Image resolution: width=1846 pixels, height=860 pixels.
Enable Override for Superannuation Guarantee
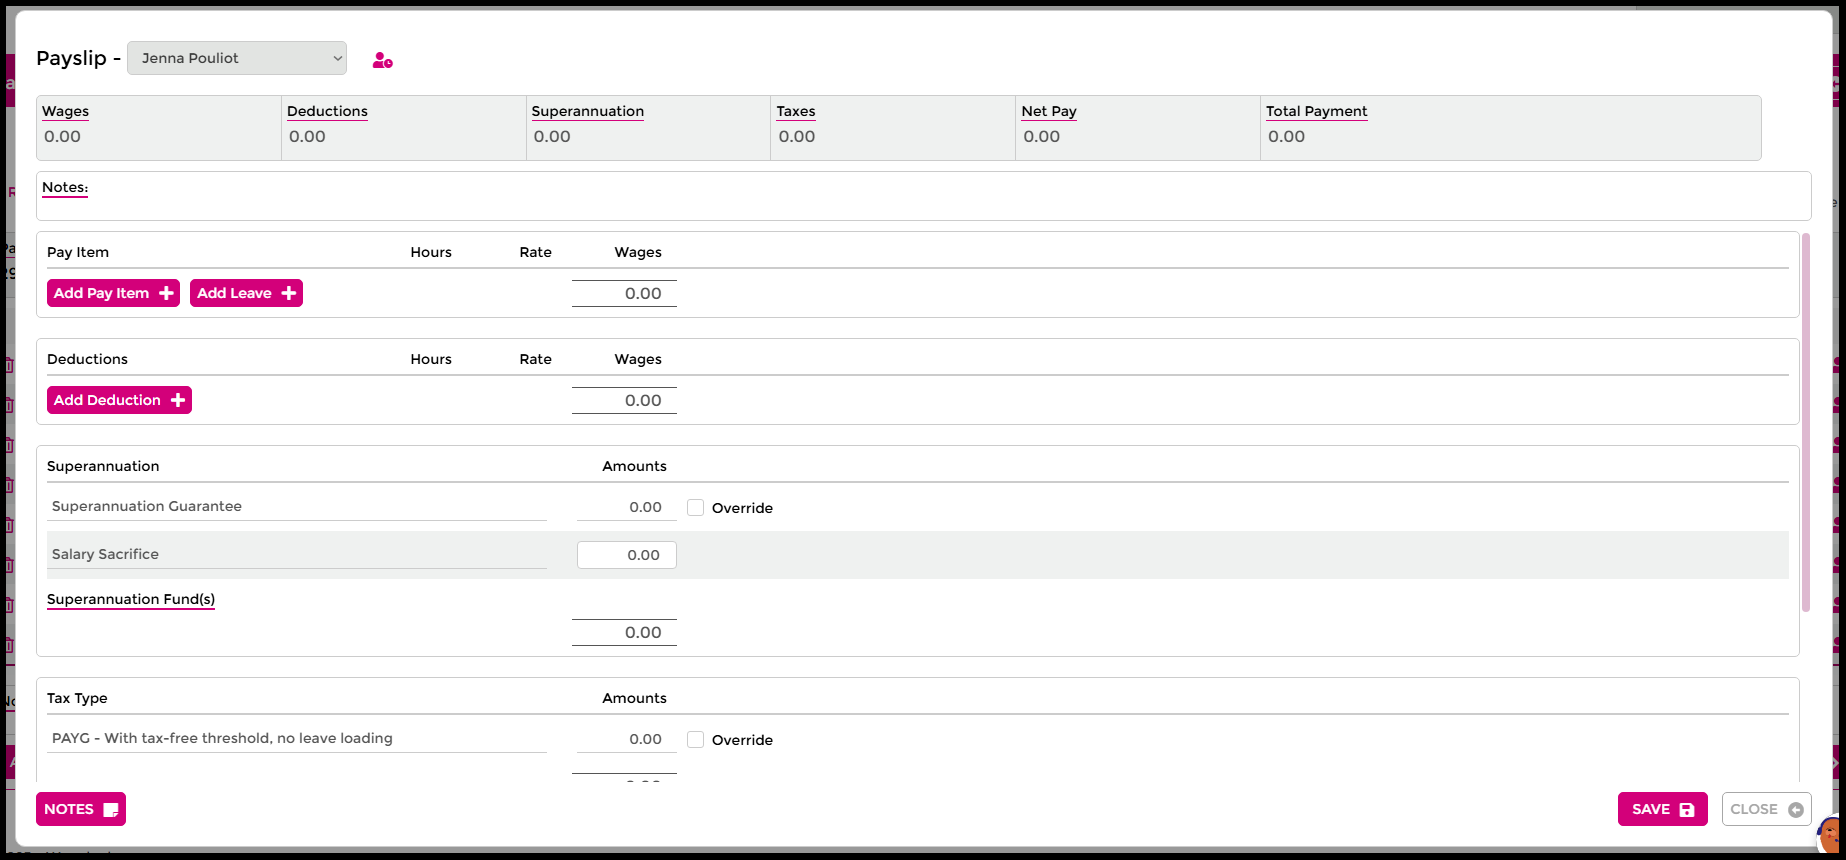(695, 508)
